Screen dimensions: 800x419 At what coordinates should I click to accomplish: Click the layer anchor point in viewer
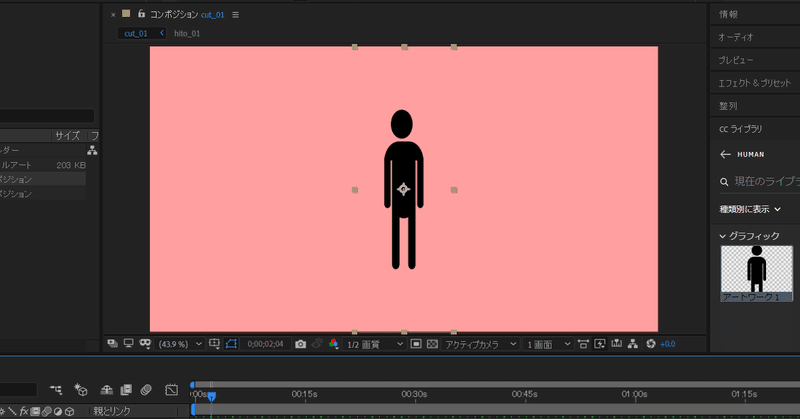404,189
